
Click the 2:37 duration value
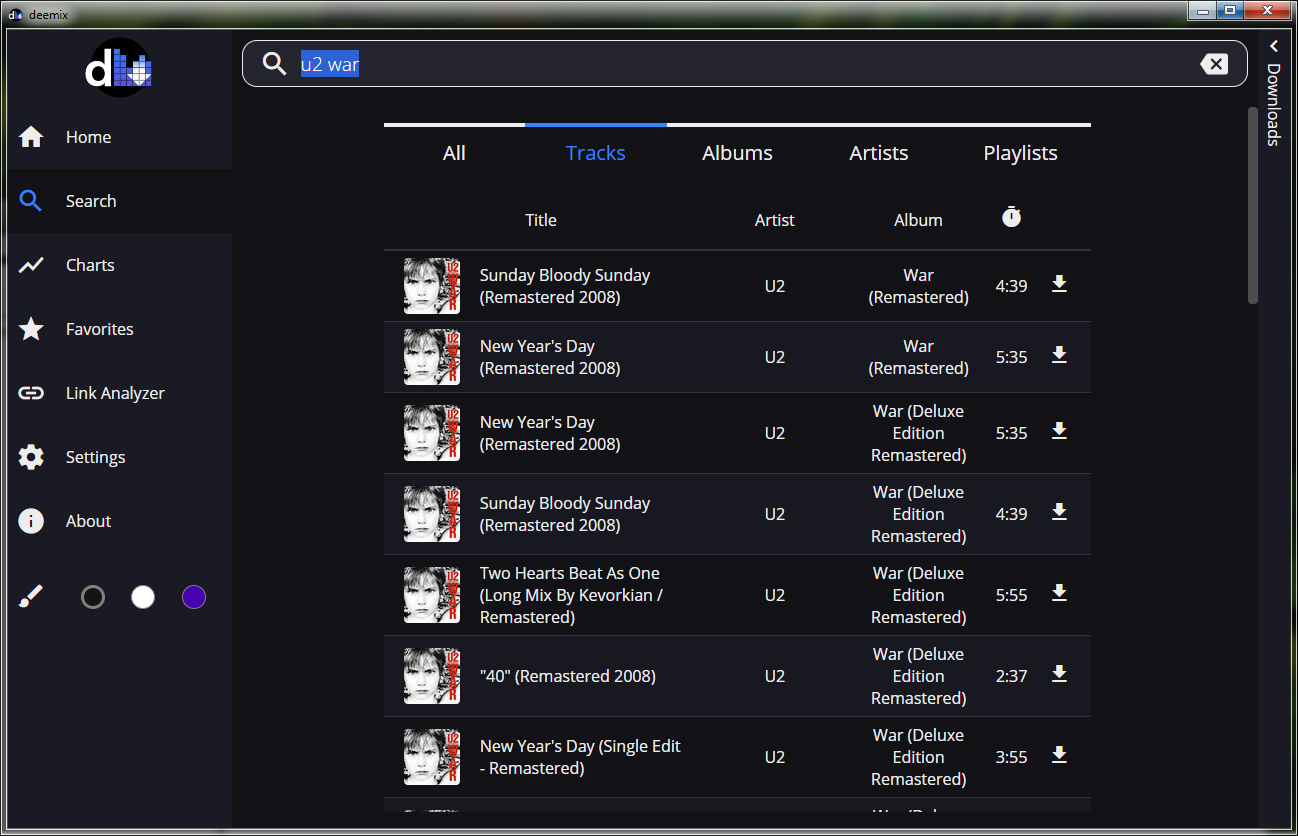(1012, 676)
